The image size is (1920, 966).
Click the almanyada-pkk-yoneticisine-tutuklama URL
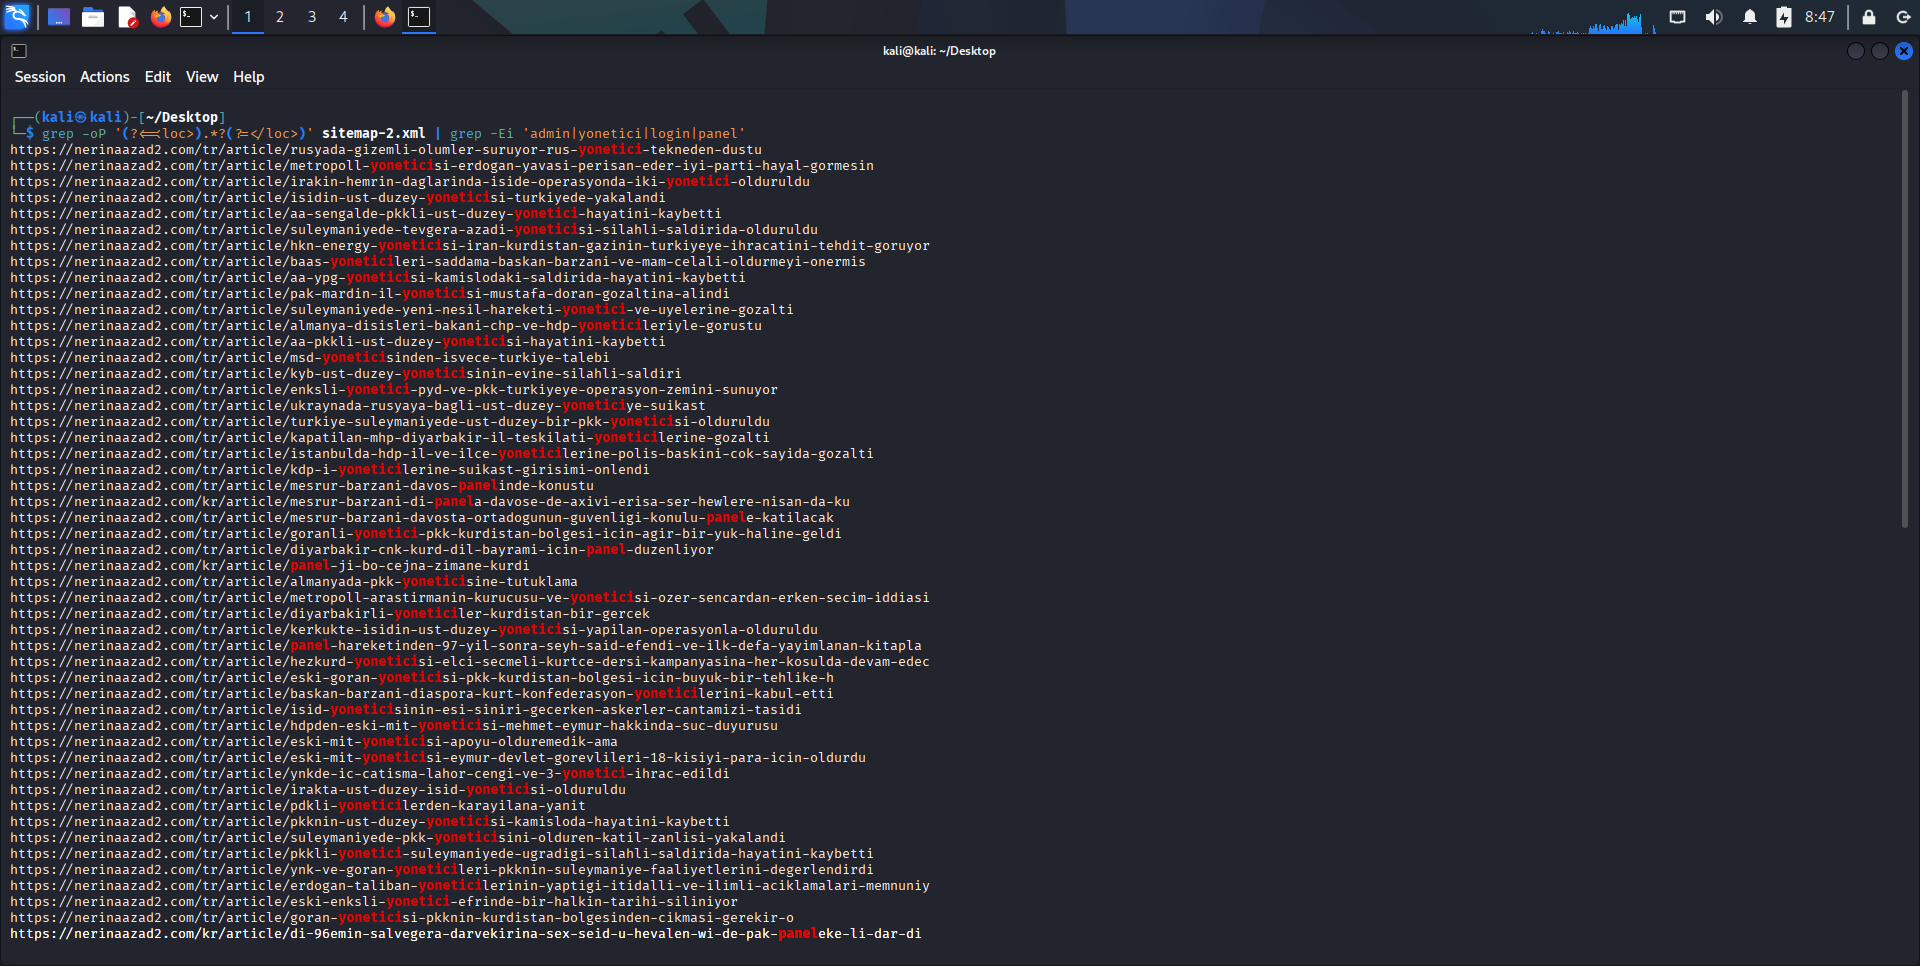294,581
